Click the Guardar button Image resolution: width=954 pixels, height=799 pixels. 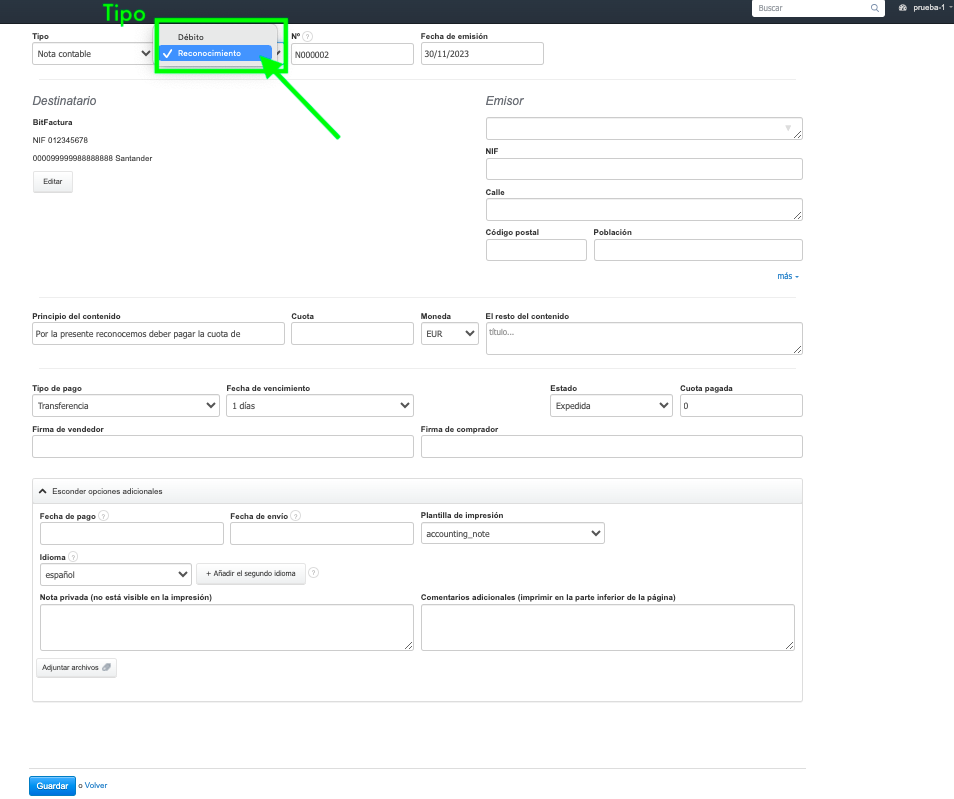point(52,786)
